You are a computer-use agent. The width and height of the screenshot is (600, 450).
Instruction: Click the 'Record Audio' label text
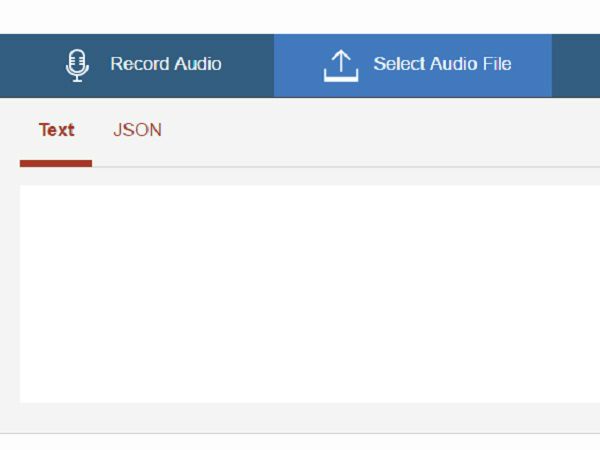click(166, 64)
